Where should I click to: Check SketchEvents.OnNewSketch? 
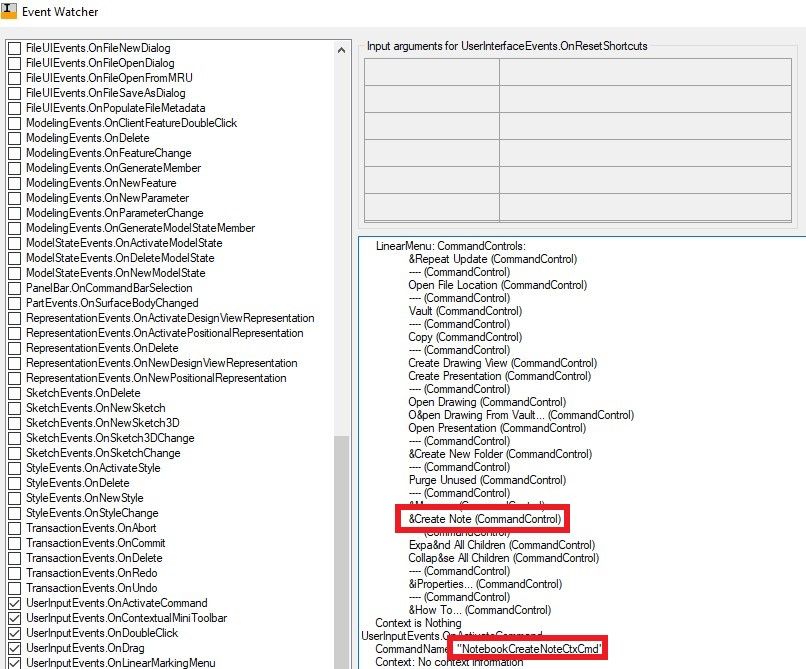coord(14,408)
